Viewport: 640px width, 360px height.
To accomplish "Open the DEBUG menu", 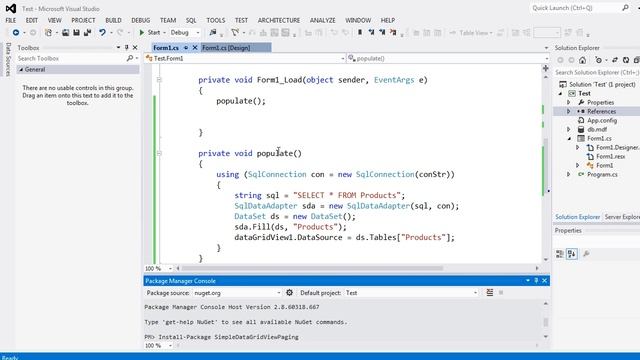I will coord(141,20).
